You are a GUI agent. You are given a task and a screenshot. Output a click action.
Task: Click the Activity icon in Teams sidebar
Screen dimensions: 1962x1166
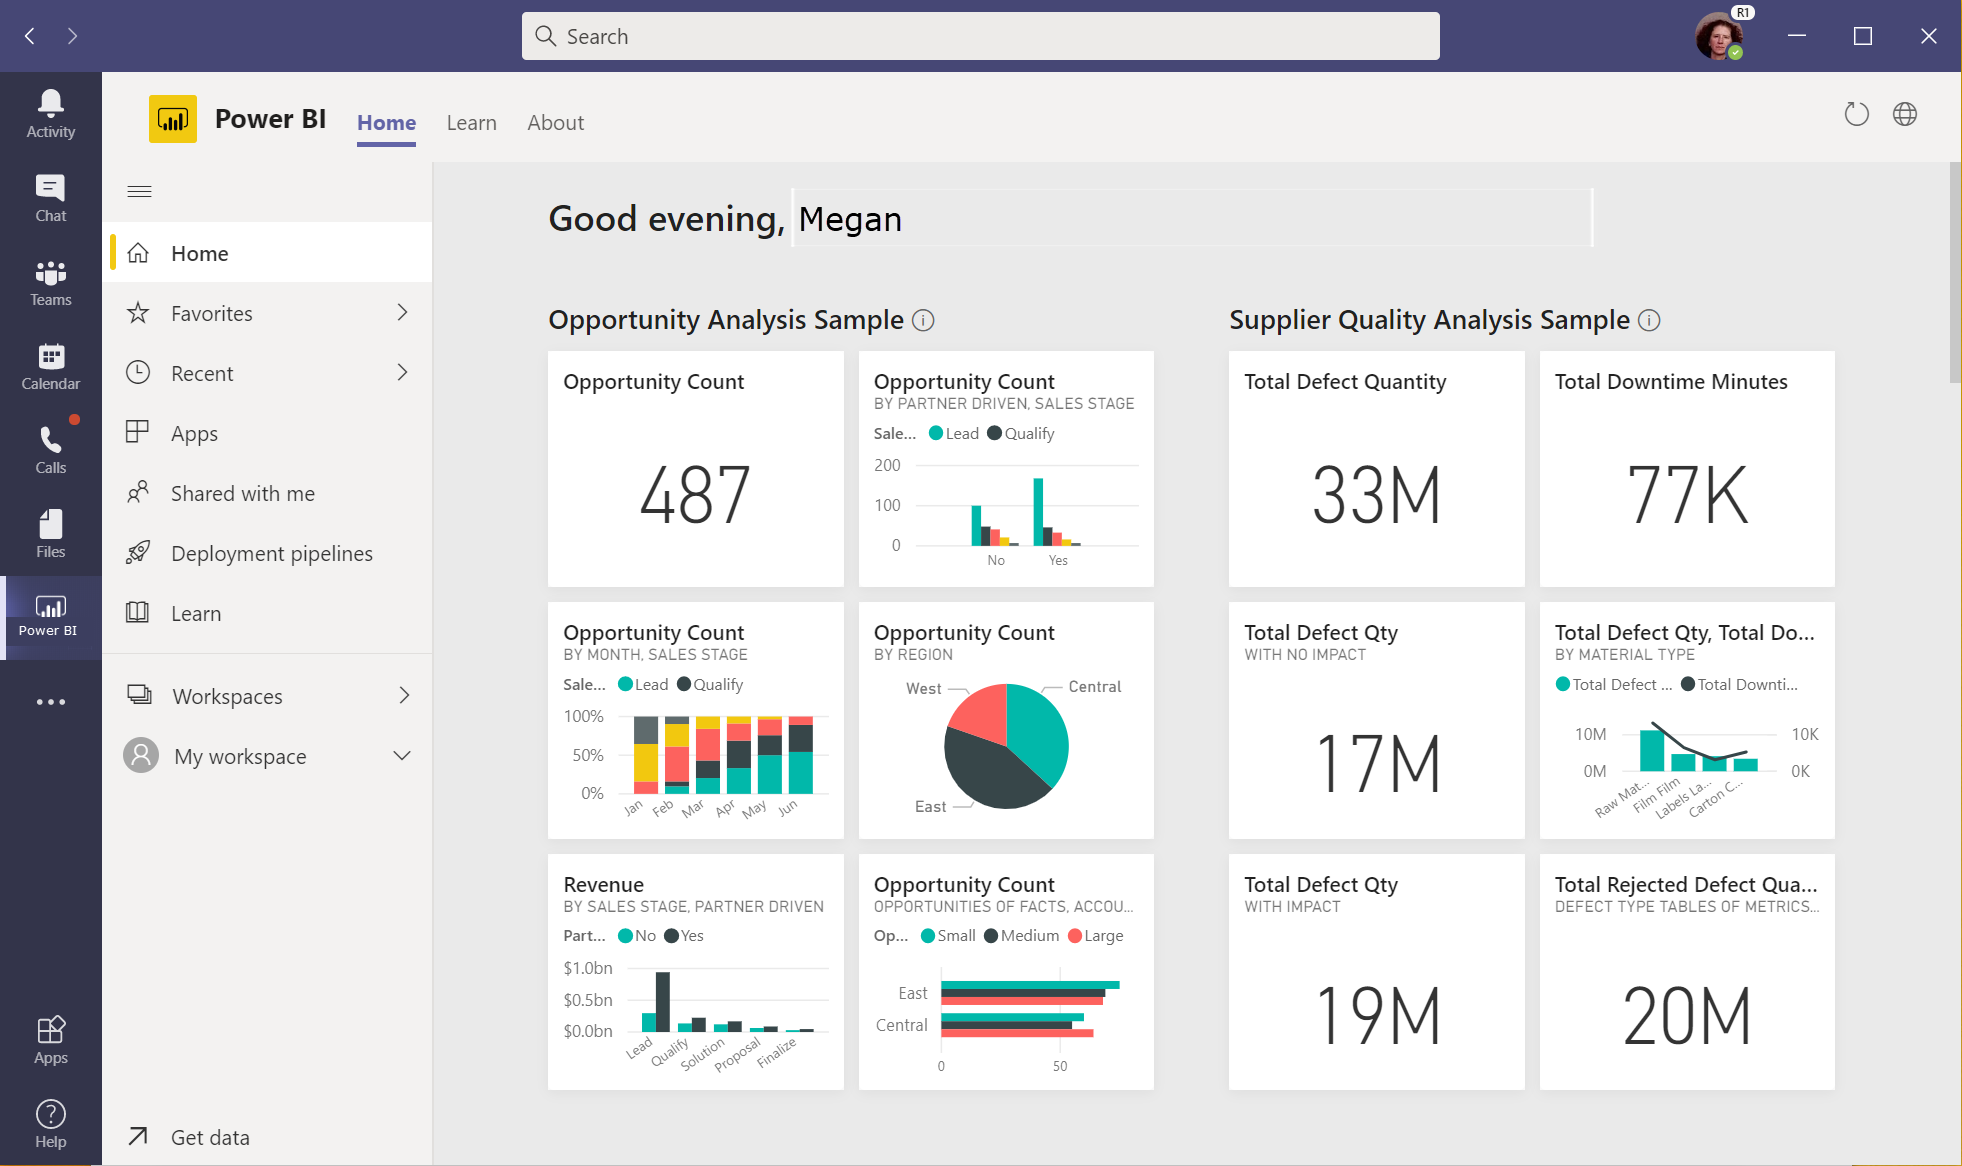click(x=49, y=114)
